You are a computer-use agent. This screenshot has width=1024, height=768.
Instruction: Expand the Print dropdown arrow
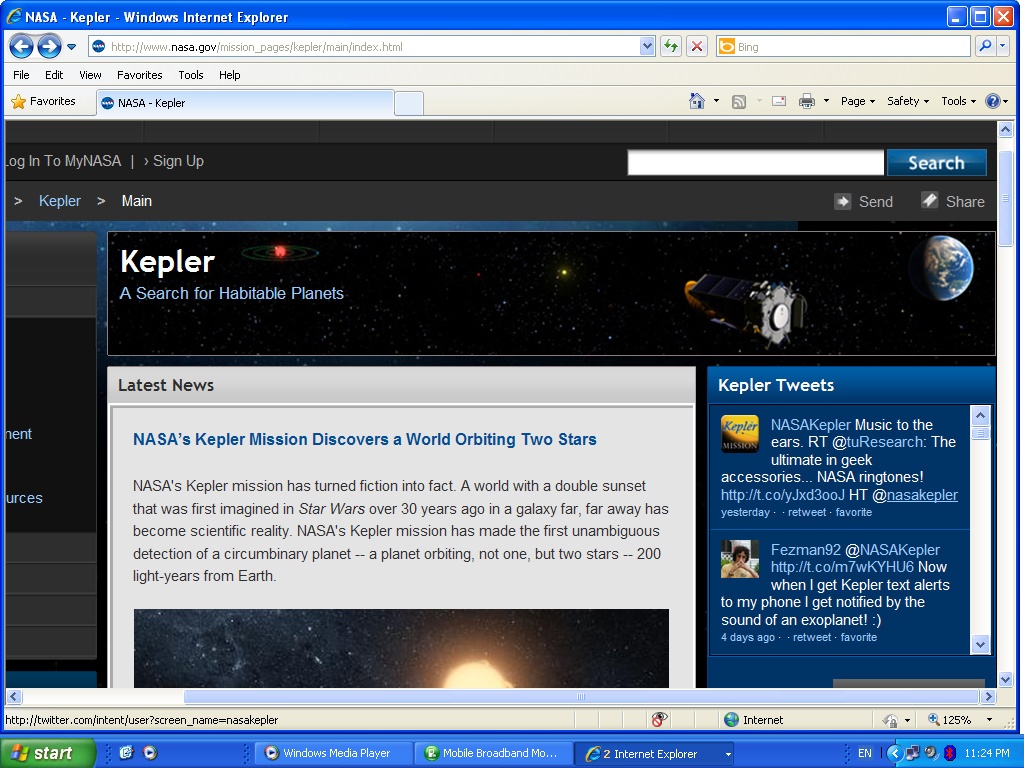tap(826, 101)
